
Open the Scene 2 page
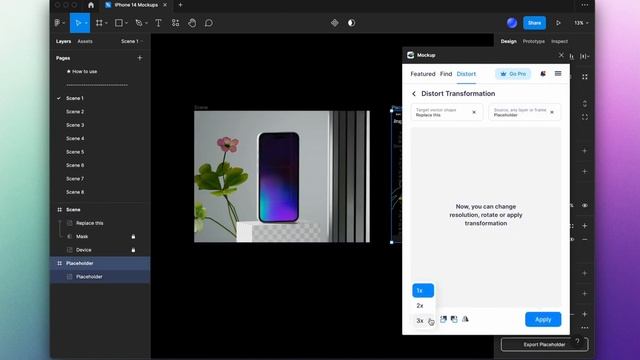pos(75,111)
